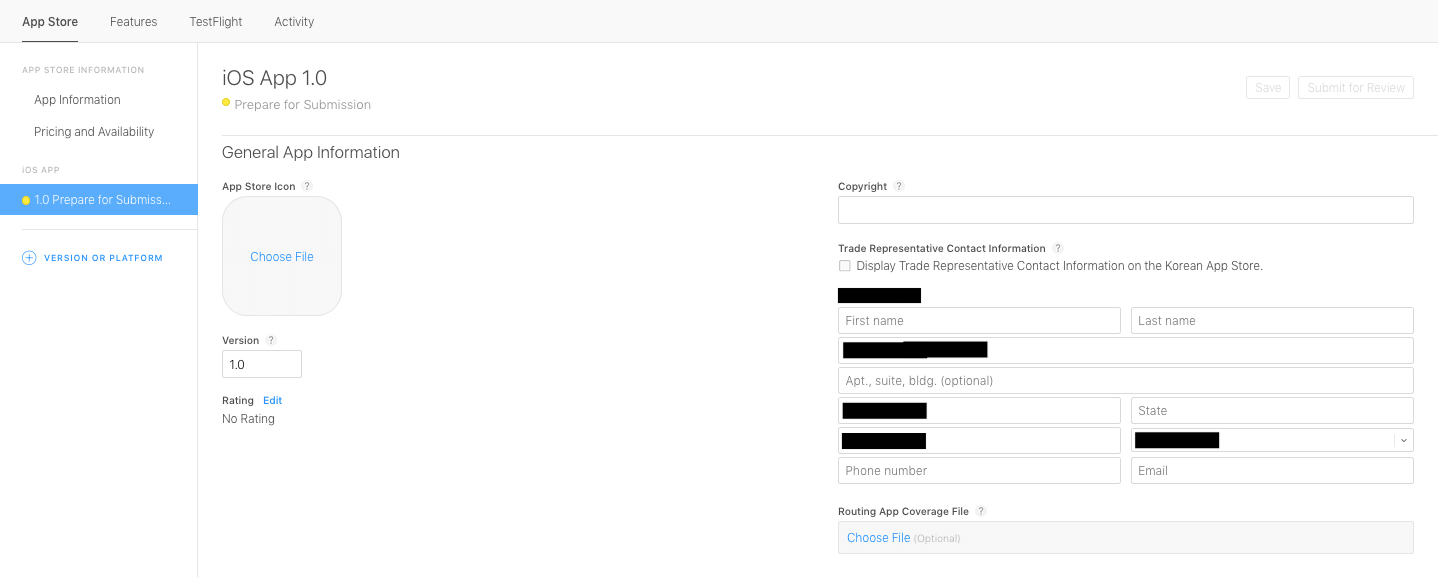Open the App Store Icon help tooltip
Screen dimensions: 1438x577
307,186
